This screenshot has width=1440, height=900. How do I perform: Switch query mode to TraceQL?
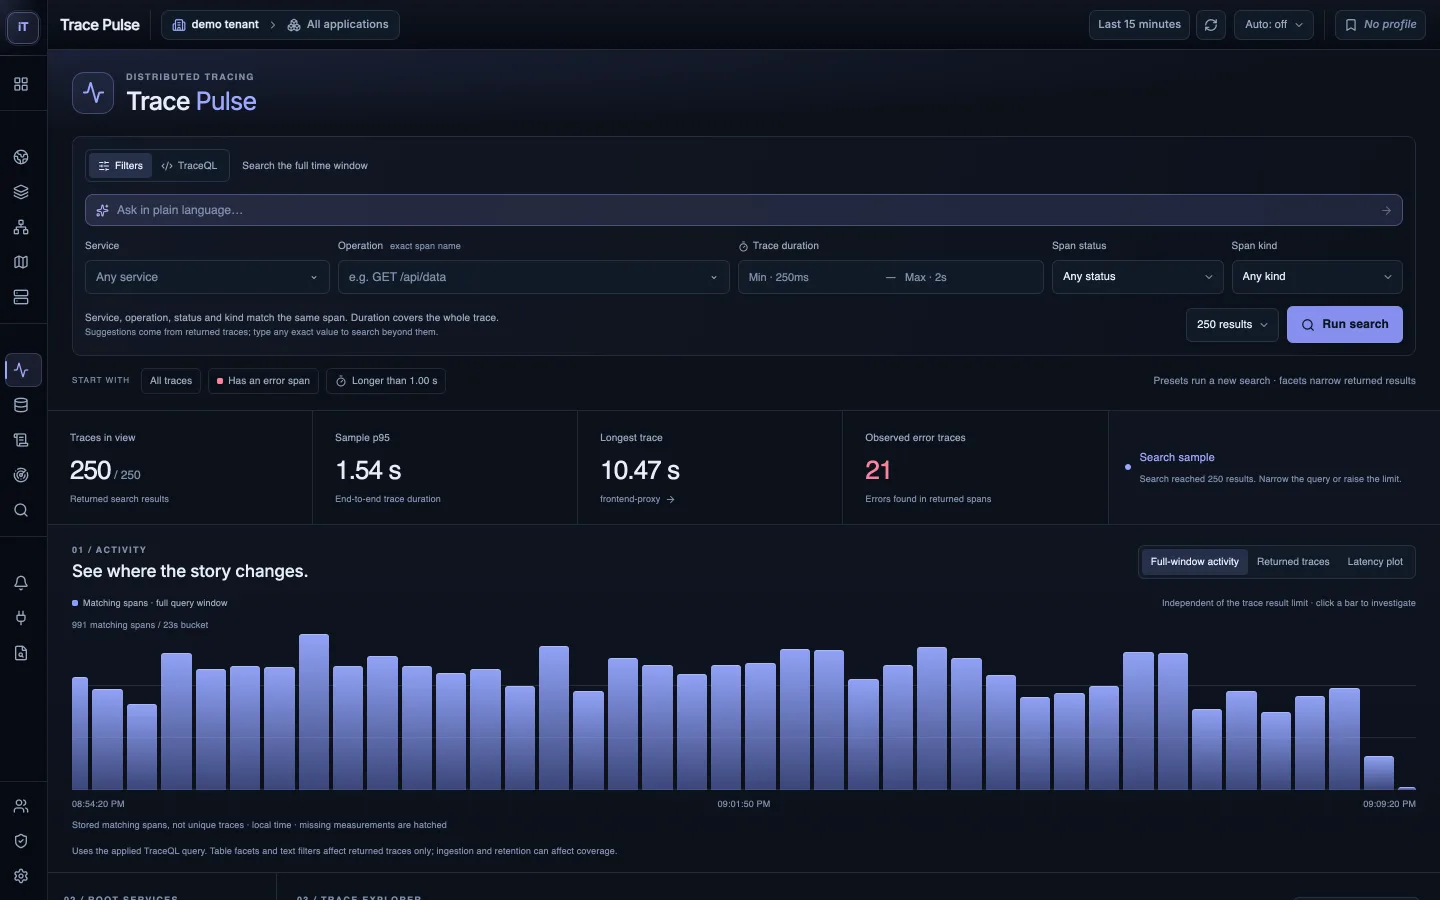tap(189, 166)
